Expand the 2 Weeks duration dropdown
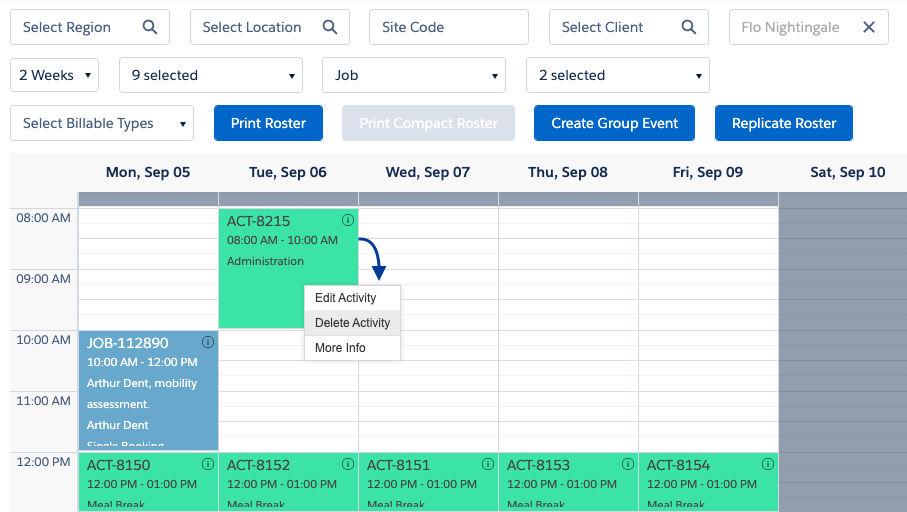The width and height of the screenshot is (907, 512). point(54,75)
